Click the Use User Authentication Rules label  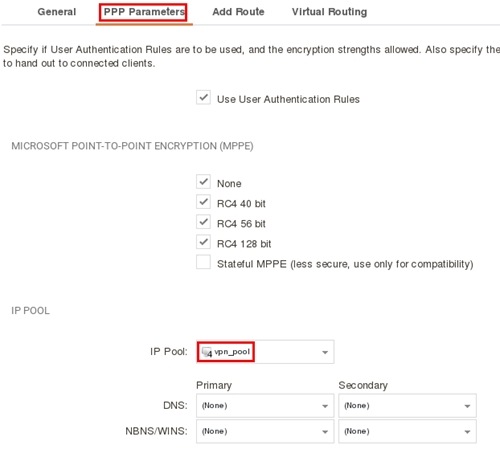(x=288, y=99)
